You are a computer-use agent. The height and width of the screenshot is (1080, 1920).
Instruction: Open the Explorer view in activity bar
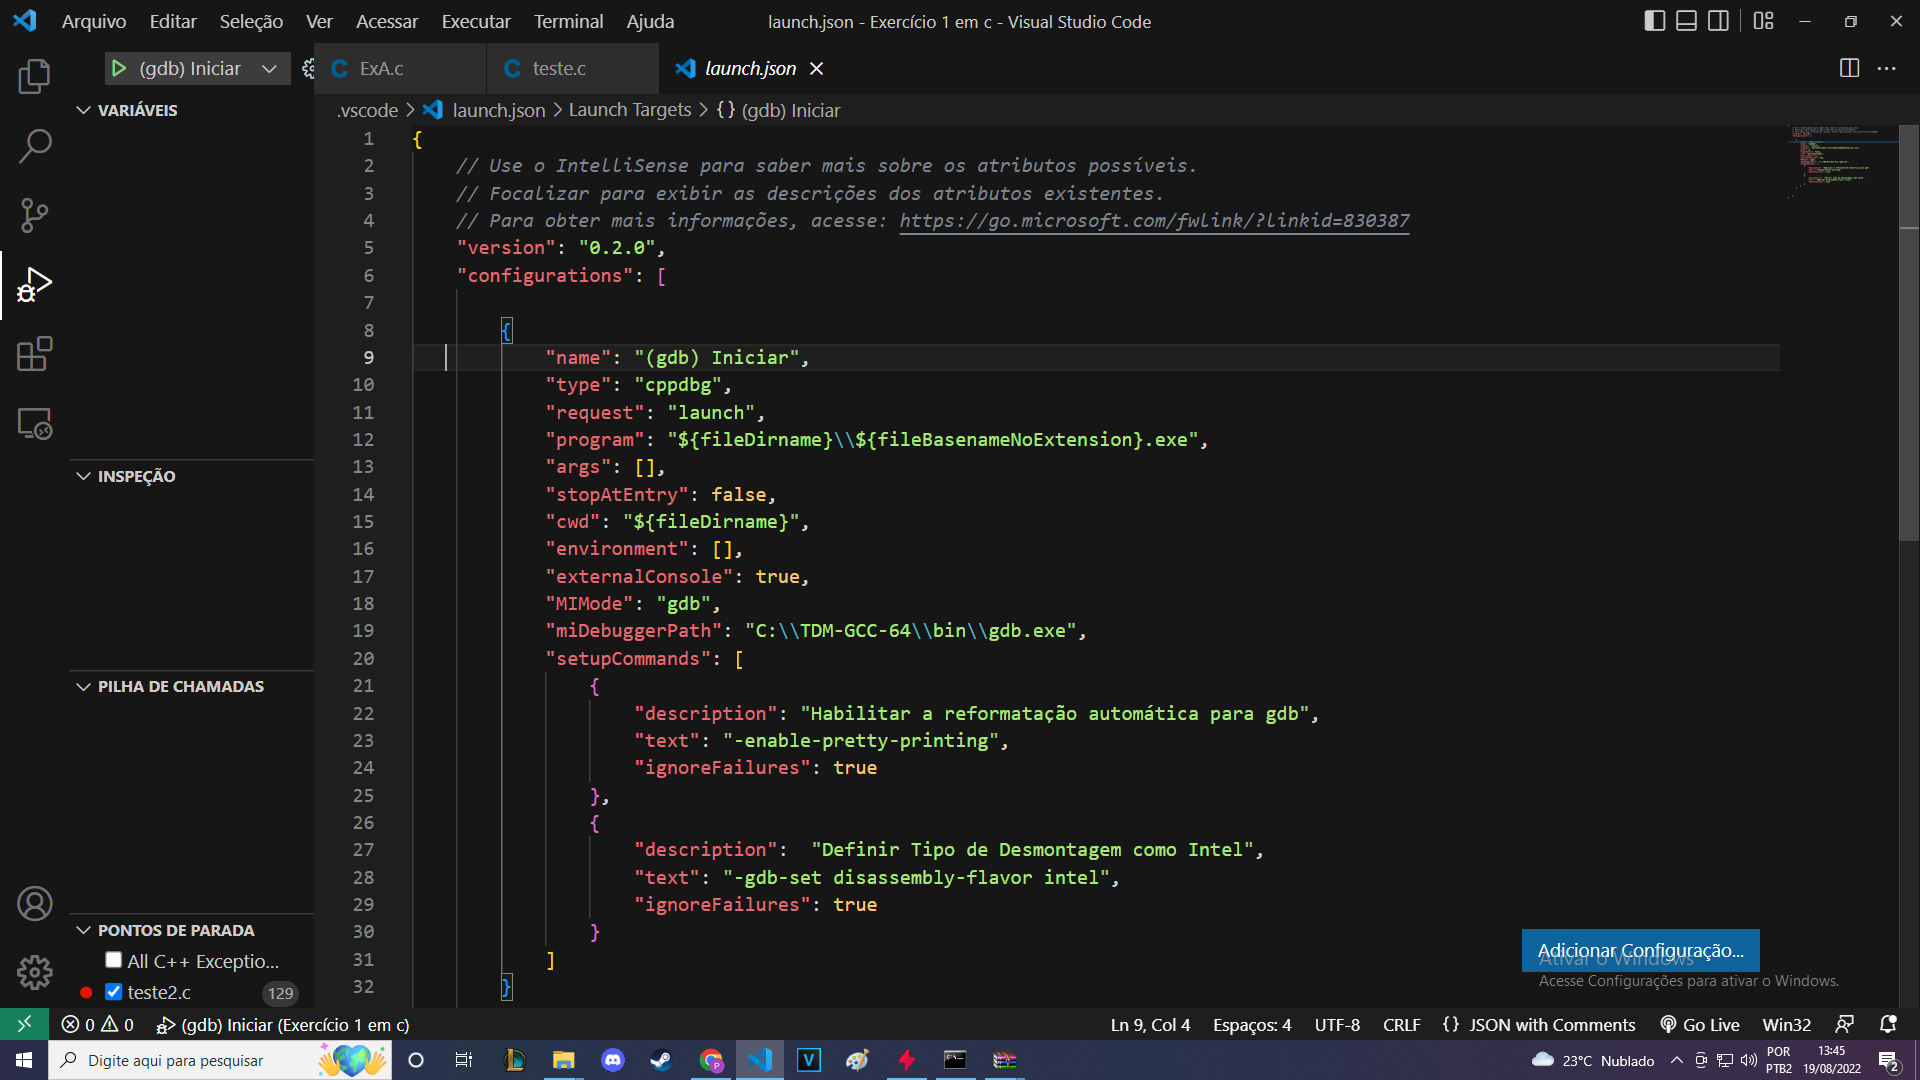(34, 76)
